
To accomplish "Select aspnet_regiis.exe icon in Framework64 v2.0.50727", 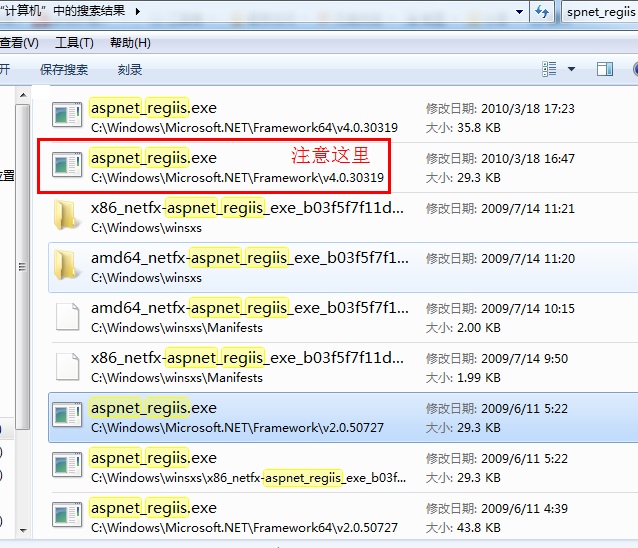I will 67,515.
